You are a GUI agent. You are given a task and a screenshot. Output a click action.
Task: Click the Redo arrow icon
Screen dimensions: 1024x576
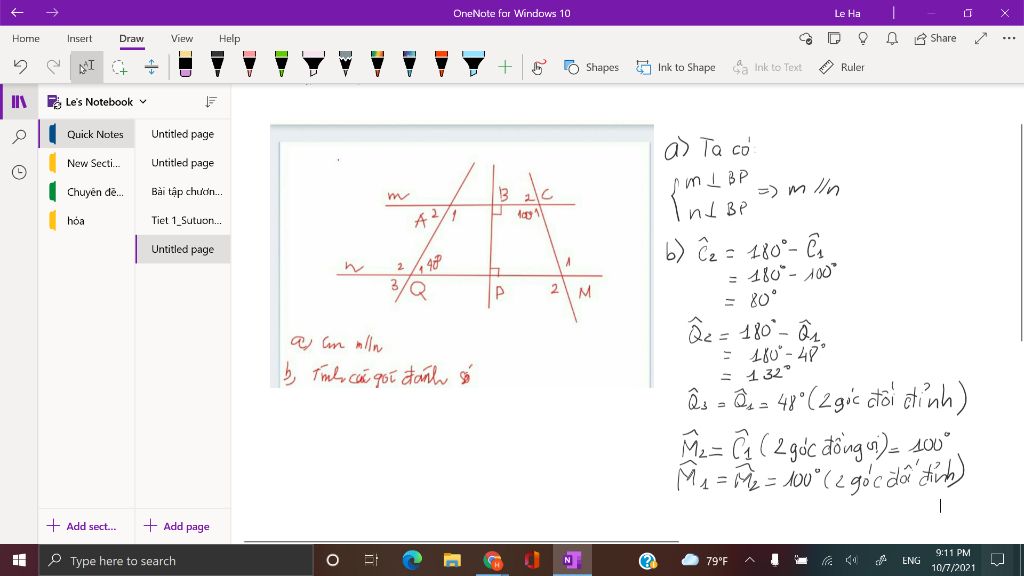(54, 67)
